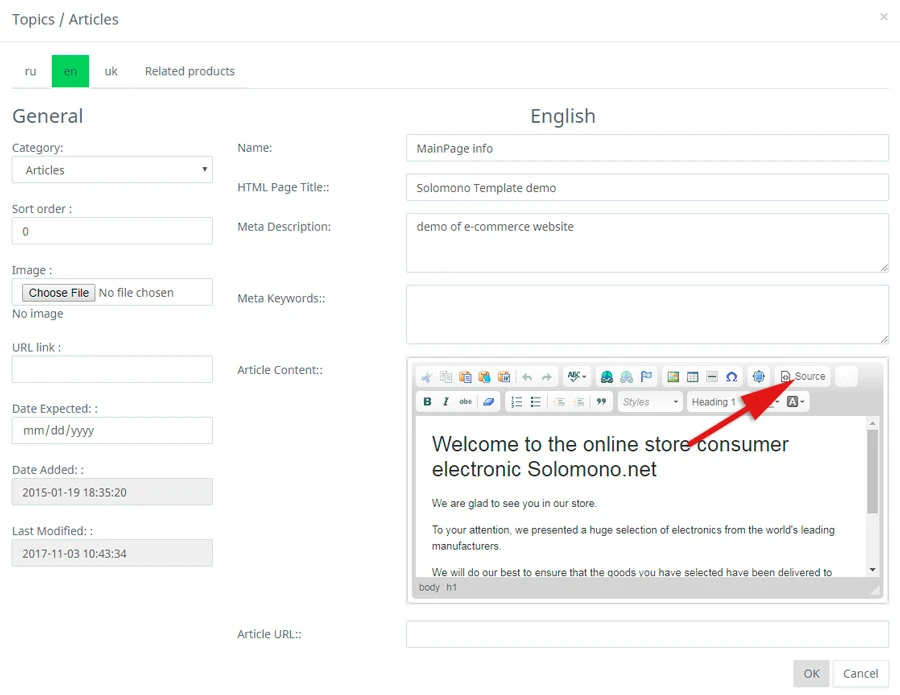Open the Category dropdown showing Articles
Screen dimensions: 900x695
pos(112,170)
